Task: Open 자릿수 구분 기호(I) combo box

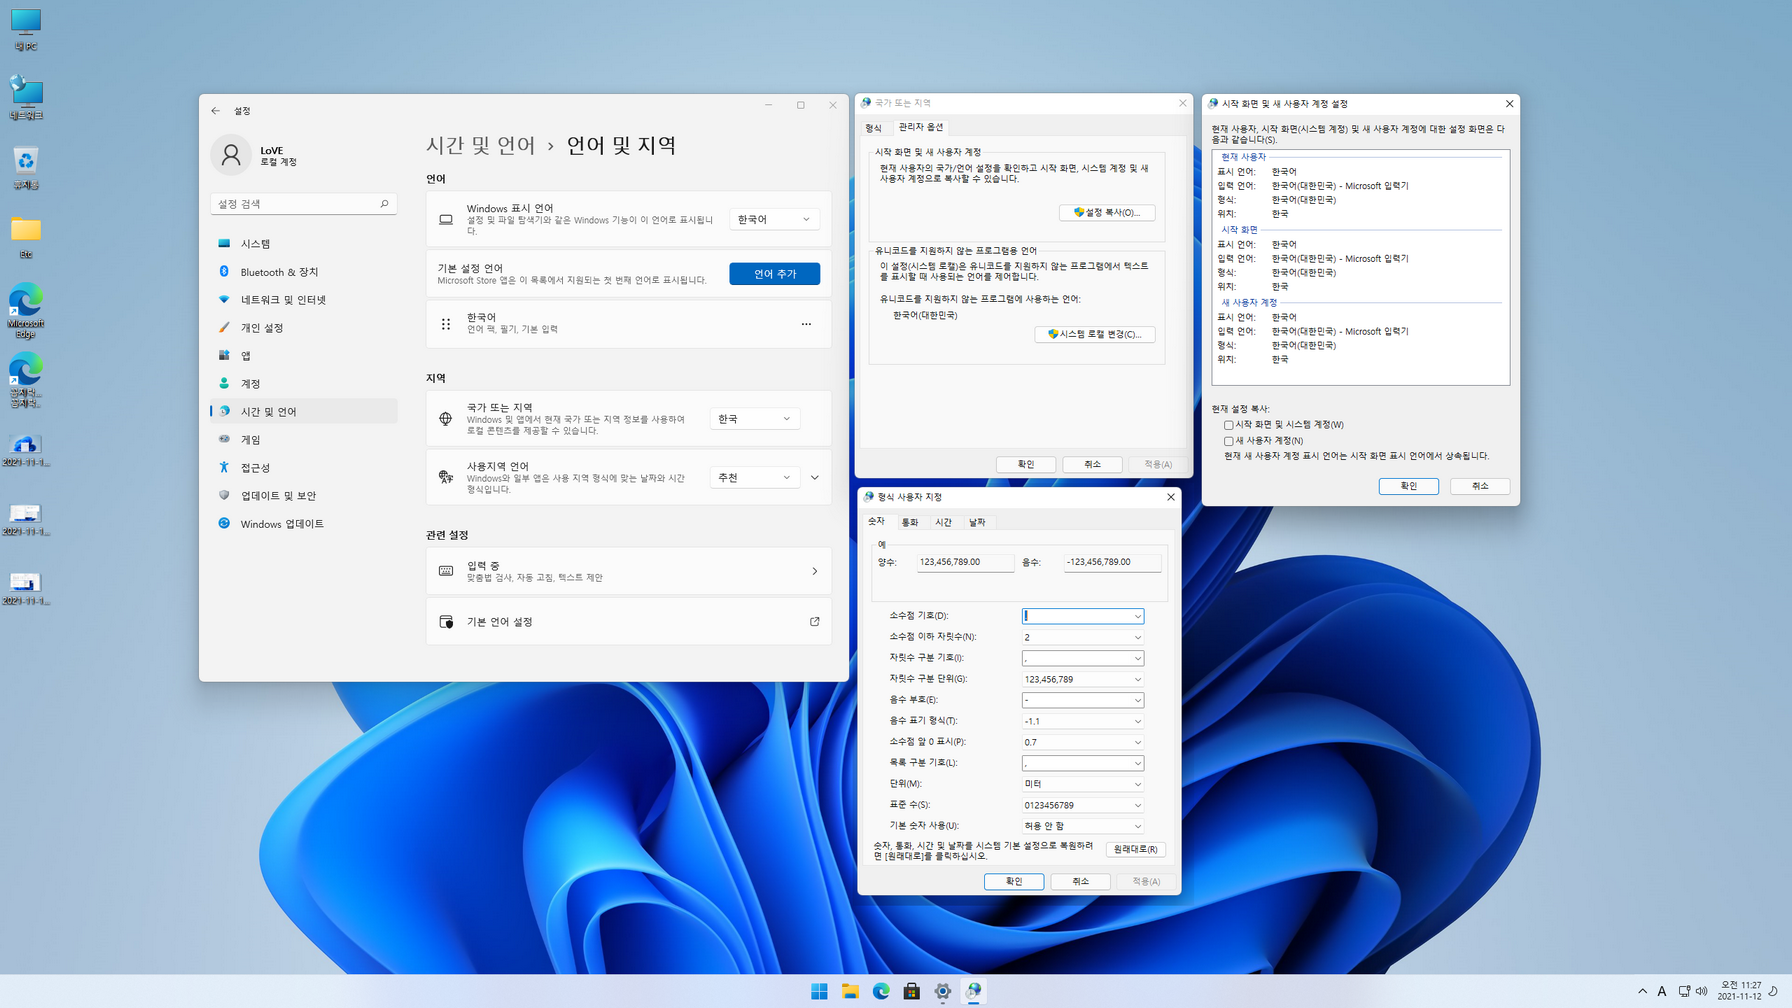Action: click(x=1082, y=658)
